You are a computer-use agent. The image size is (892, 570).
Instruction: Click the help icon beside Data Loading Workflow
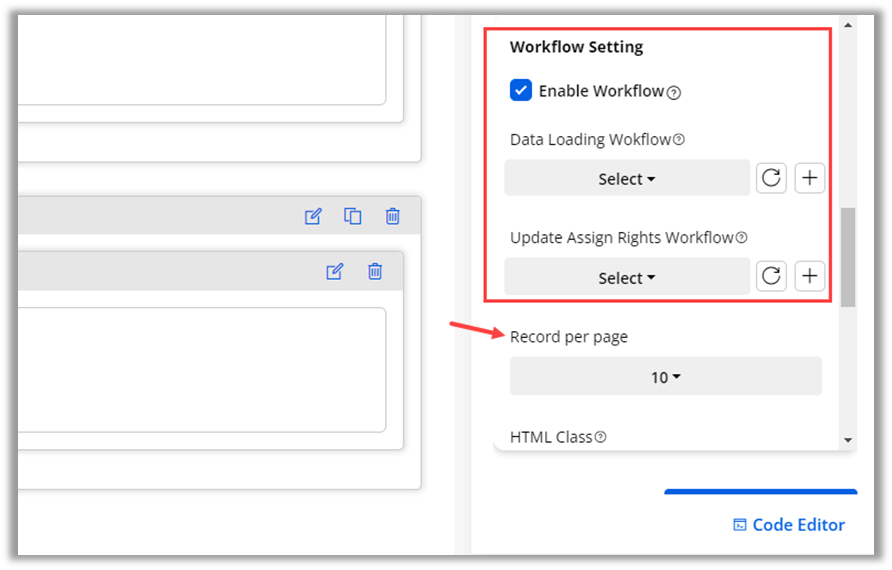click(679, 140)
